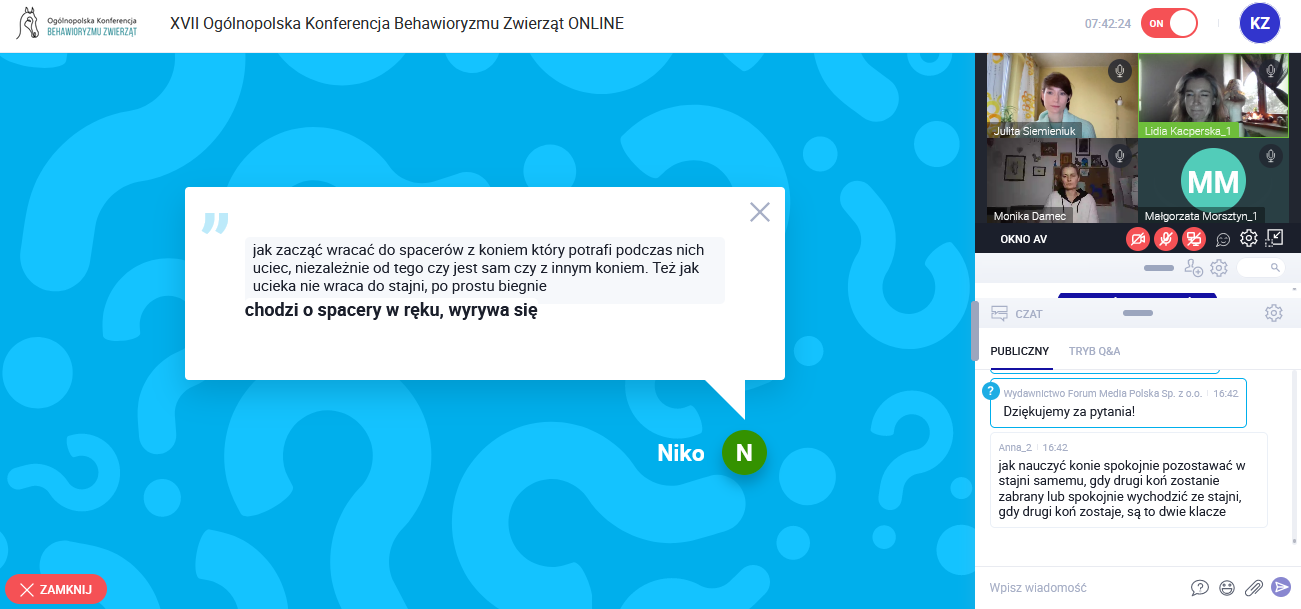The image size is (1301, 609).
Task: Toggle Małgorzata Morsztyn_1's microphone icon
Action: [1271, 155]
